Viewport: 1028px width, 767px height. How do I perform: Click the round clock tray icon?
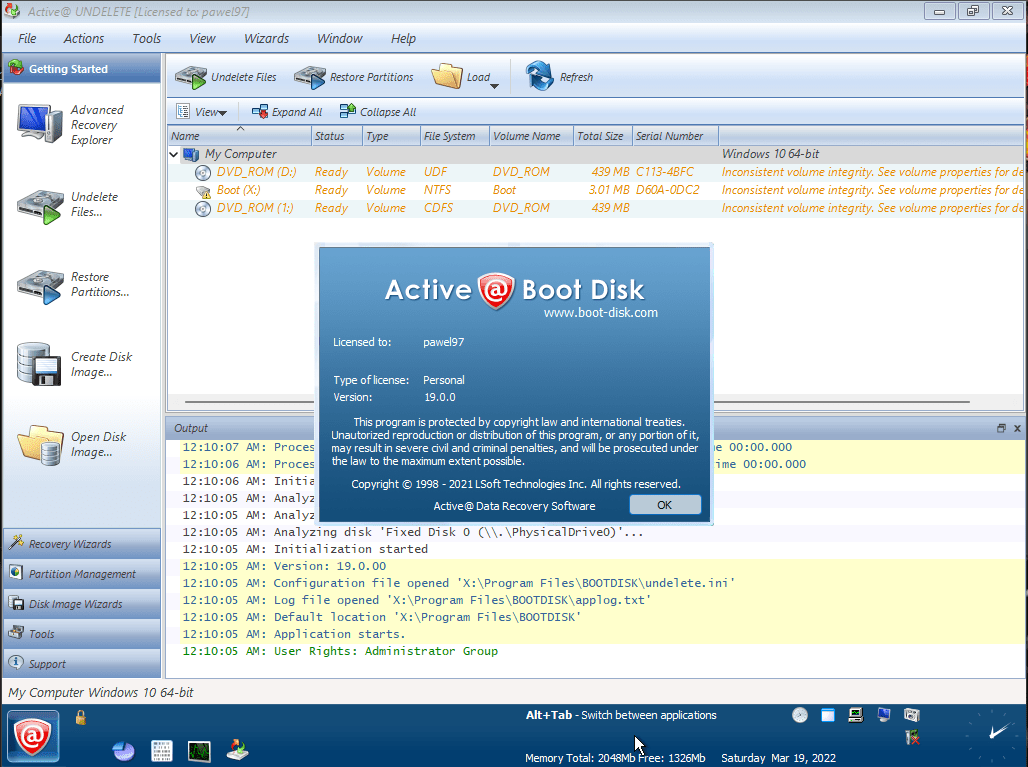click(800, 715)
